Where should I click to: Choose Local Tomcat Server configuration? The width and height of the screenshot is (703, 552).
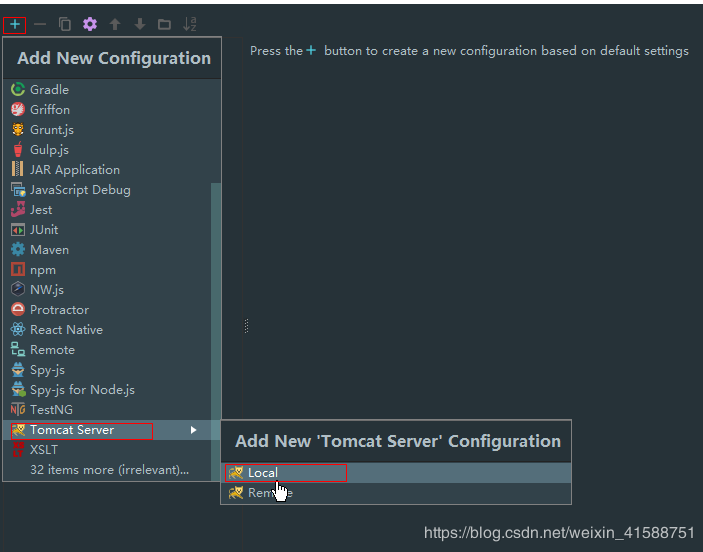(x=396, y=473)
